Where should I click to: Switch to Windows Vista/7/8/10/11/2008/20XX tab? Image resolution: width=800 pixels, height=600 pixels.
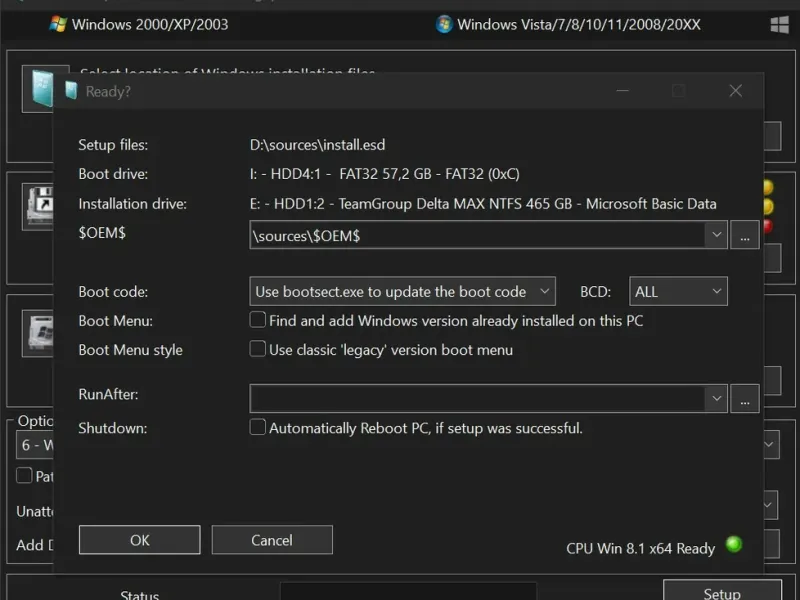tap(568, 24)
